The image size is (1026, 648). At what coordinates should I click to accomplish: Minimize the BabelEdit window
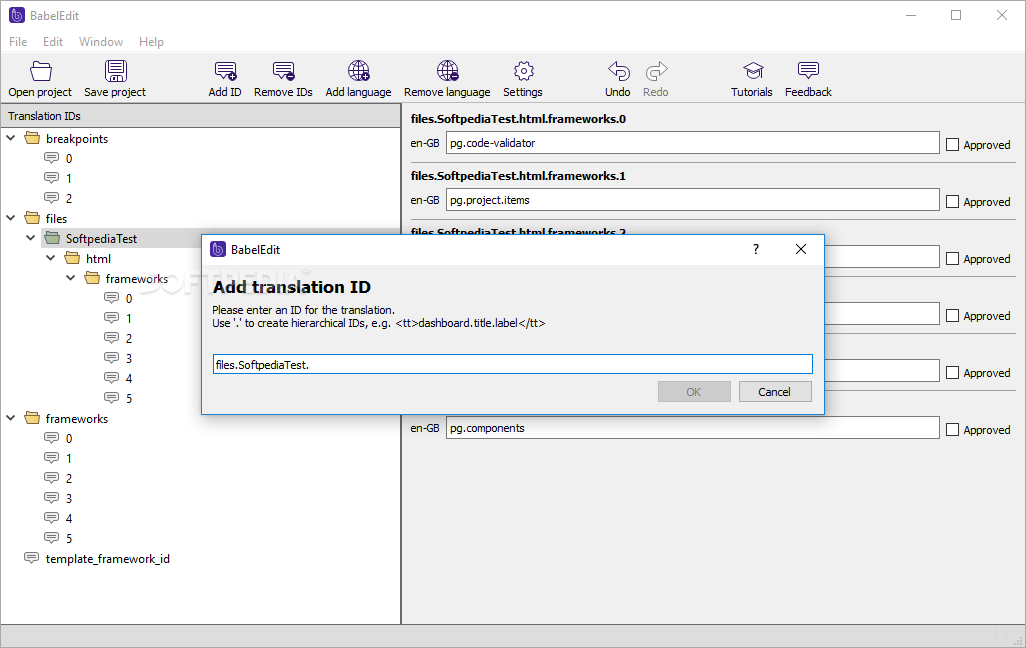click(x=911, y=15)
